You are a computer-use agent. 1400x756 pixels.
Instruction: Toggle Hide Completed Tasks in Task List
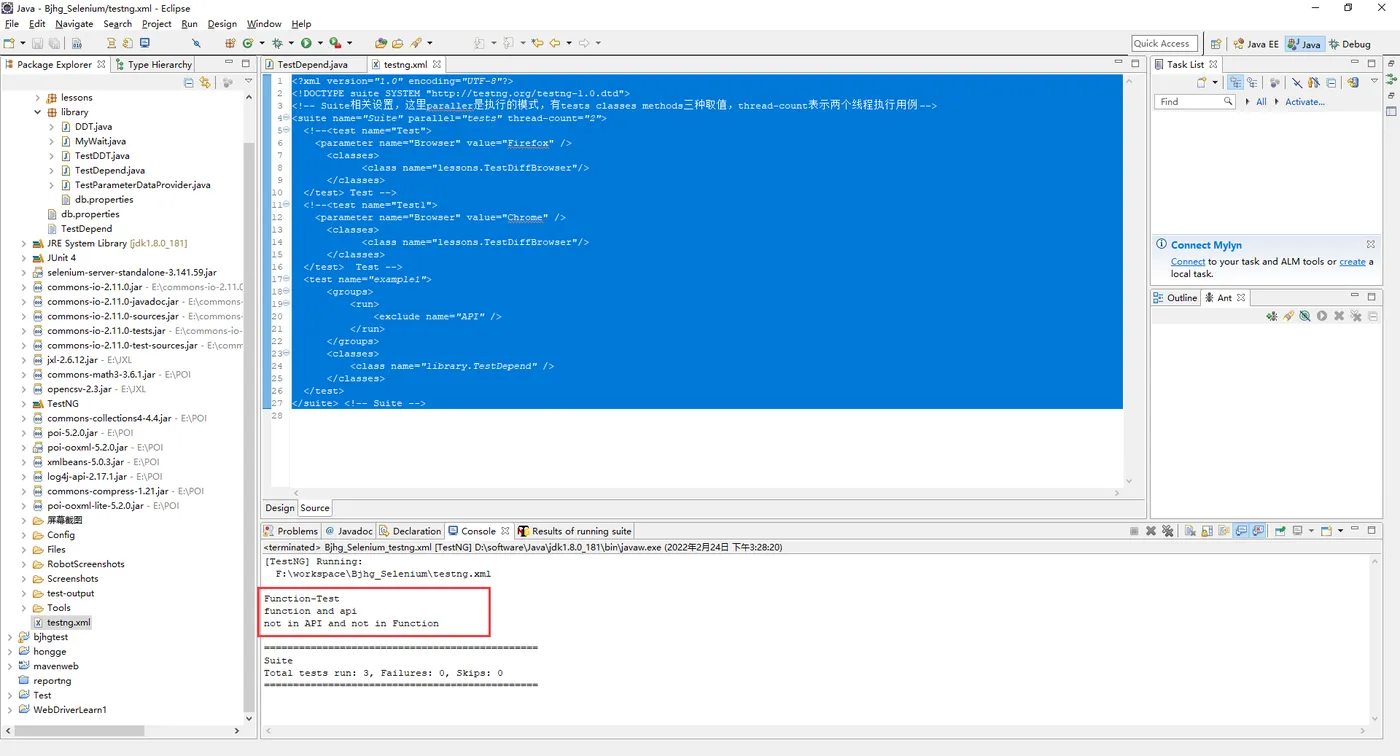[x=1297, y=83]
